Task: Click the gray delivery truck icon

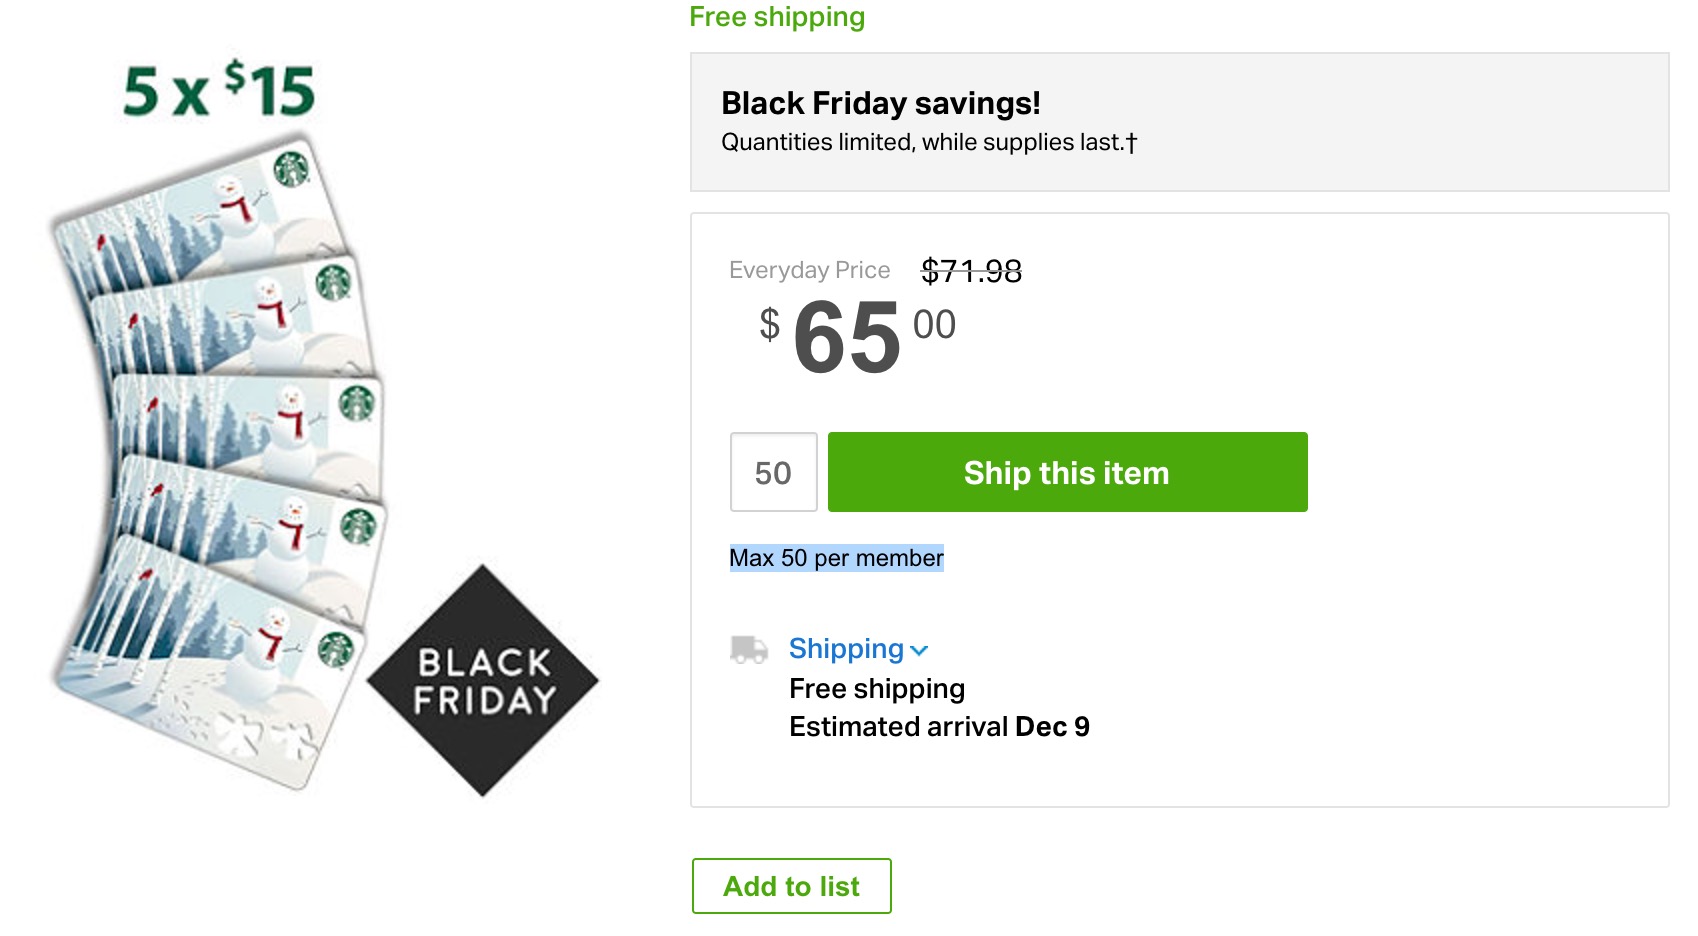Action: [x=748, y=650]
